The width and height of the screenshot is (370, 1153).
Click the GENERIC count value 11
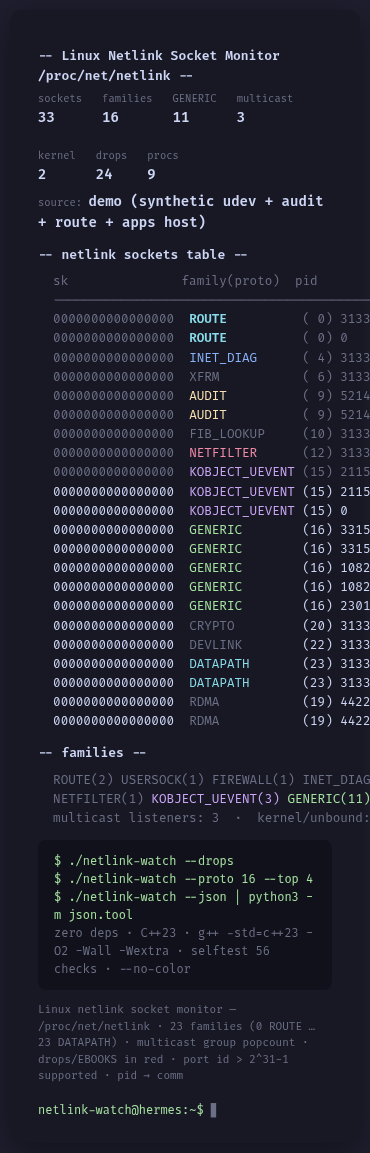click(180, 117)
